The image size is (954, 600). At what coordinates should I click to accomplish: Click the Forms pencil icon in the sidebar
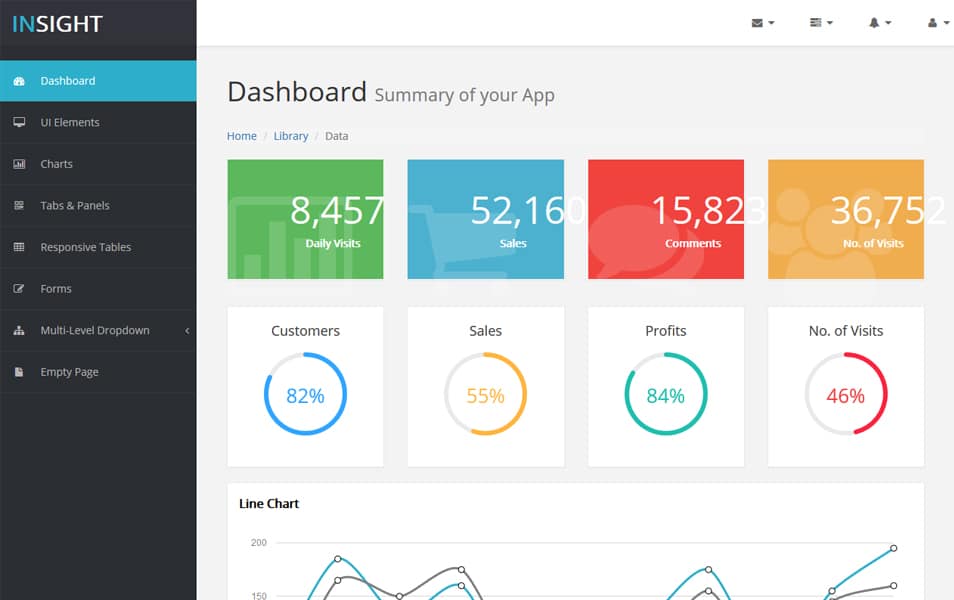click(x=21, y=288)
